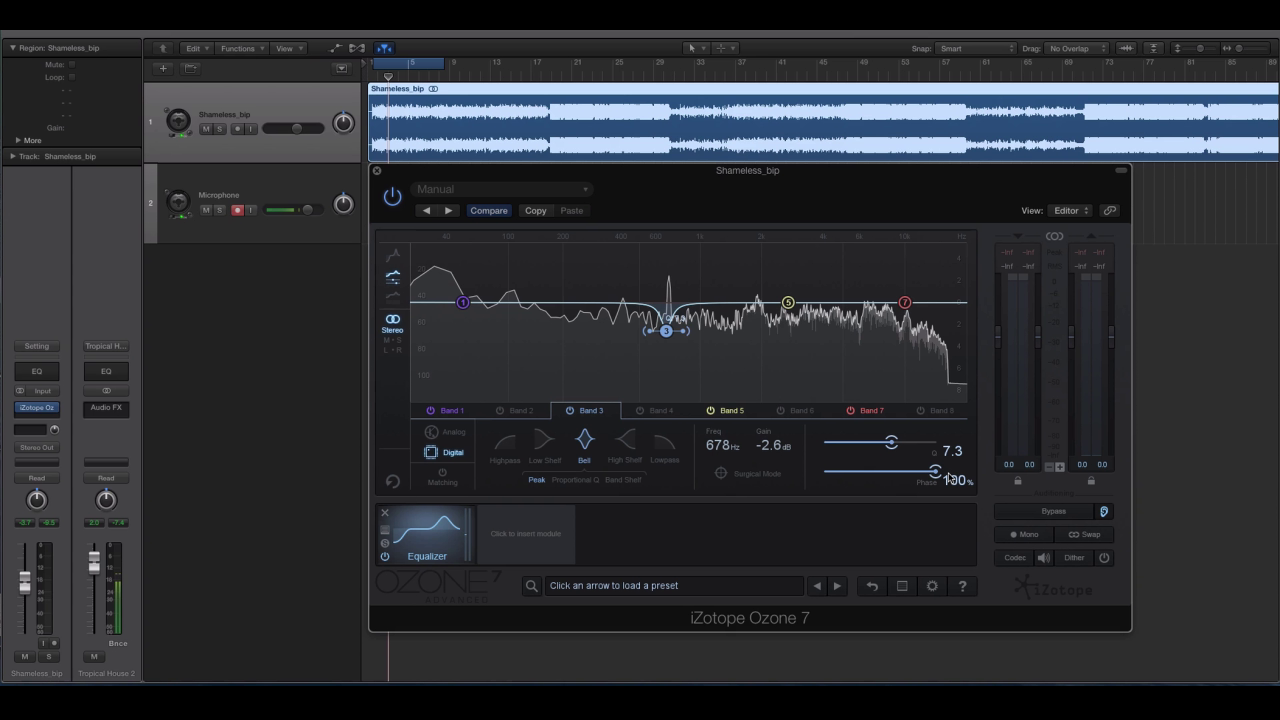Open the Functions menu dropdown
Image resolution: width=1280 pixels, height=720 pixels.
click(x=242, y=48)
